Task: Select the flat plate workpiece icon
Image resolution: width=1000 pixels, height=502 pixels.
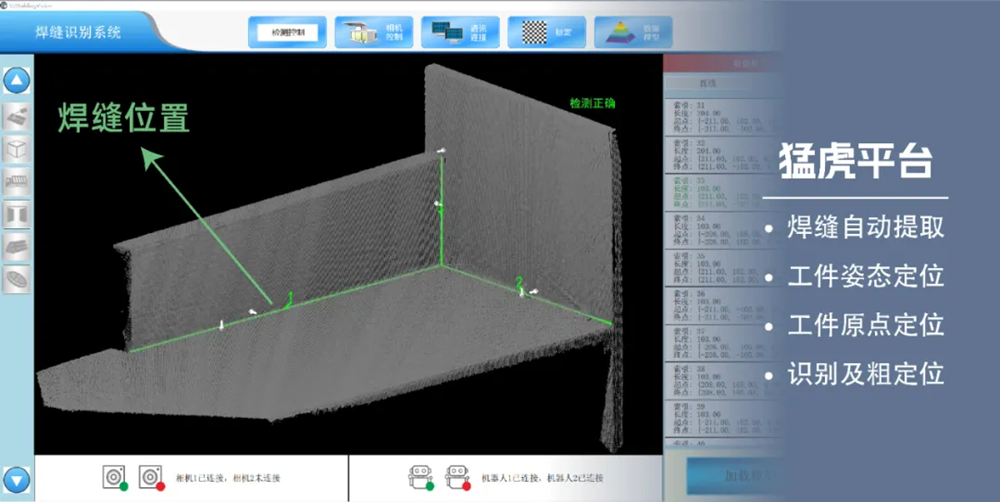Action: pos(17,117)
